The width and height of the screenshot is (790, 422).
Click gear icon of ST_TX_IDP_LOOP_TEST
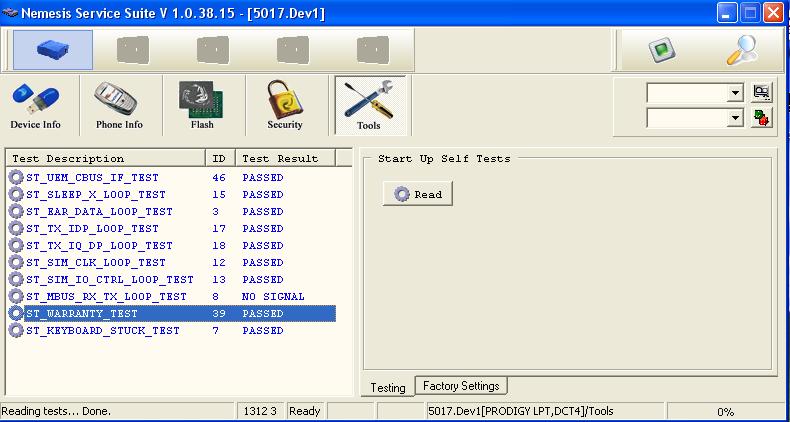click(16, 229)
